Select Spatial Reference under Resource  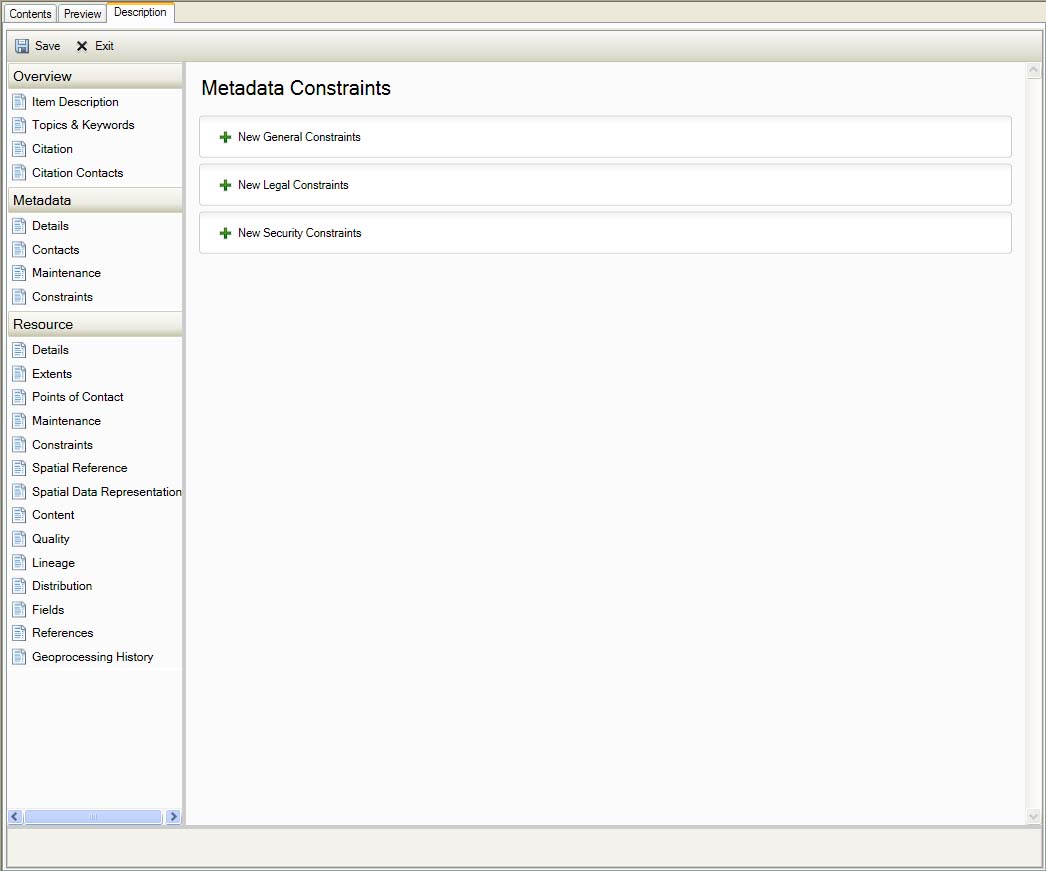[79, 468]
